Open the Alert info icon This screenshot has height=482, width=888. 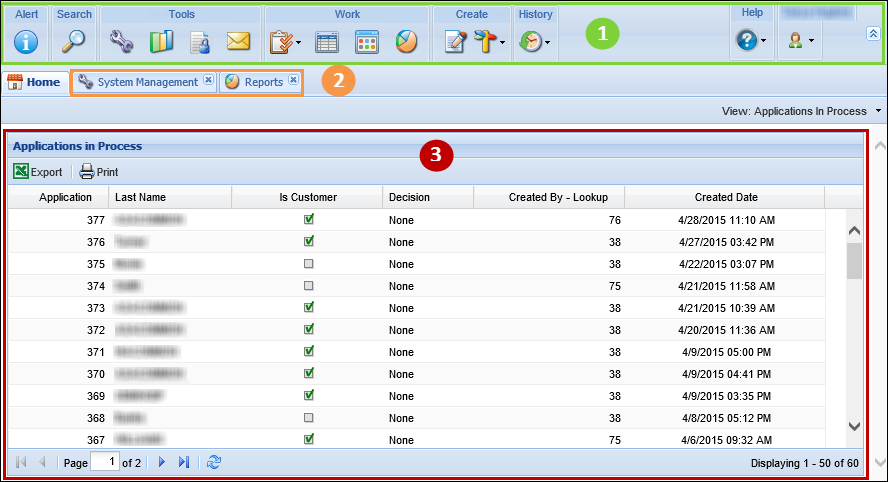[x=26, y=42]
